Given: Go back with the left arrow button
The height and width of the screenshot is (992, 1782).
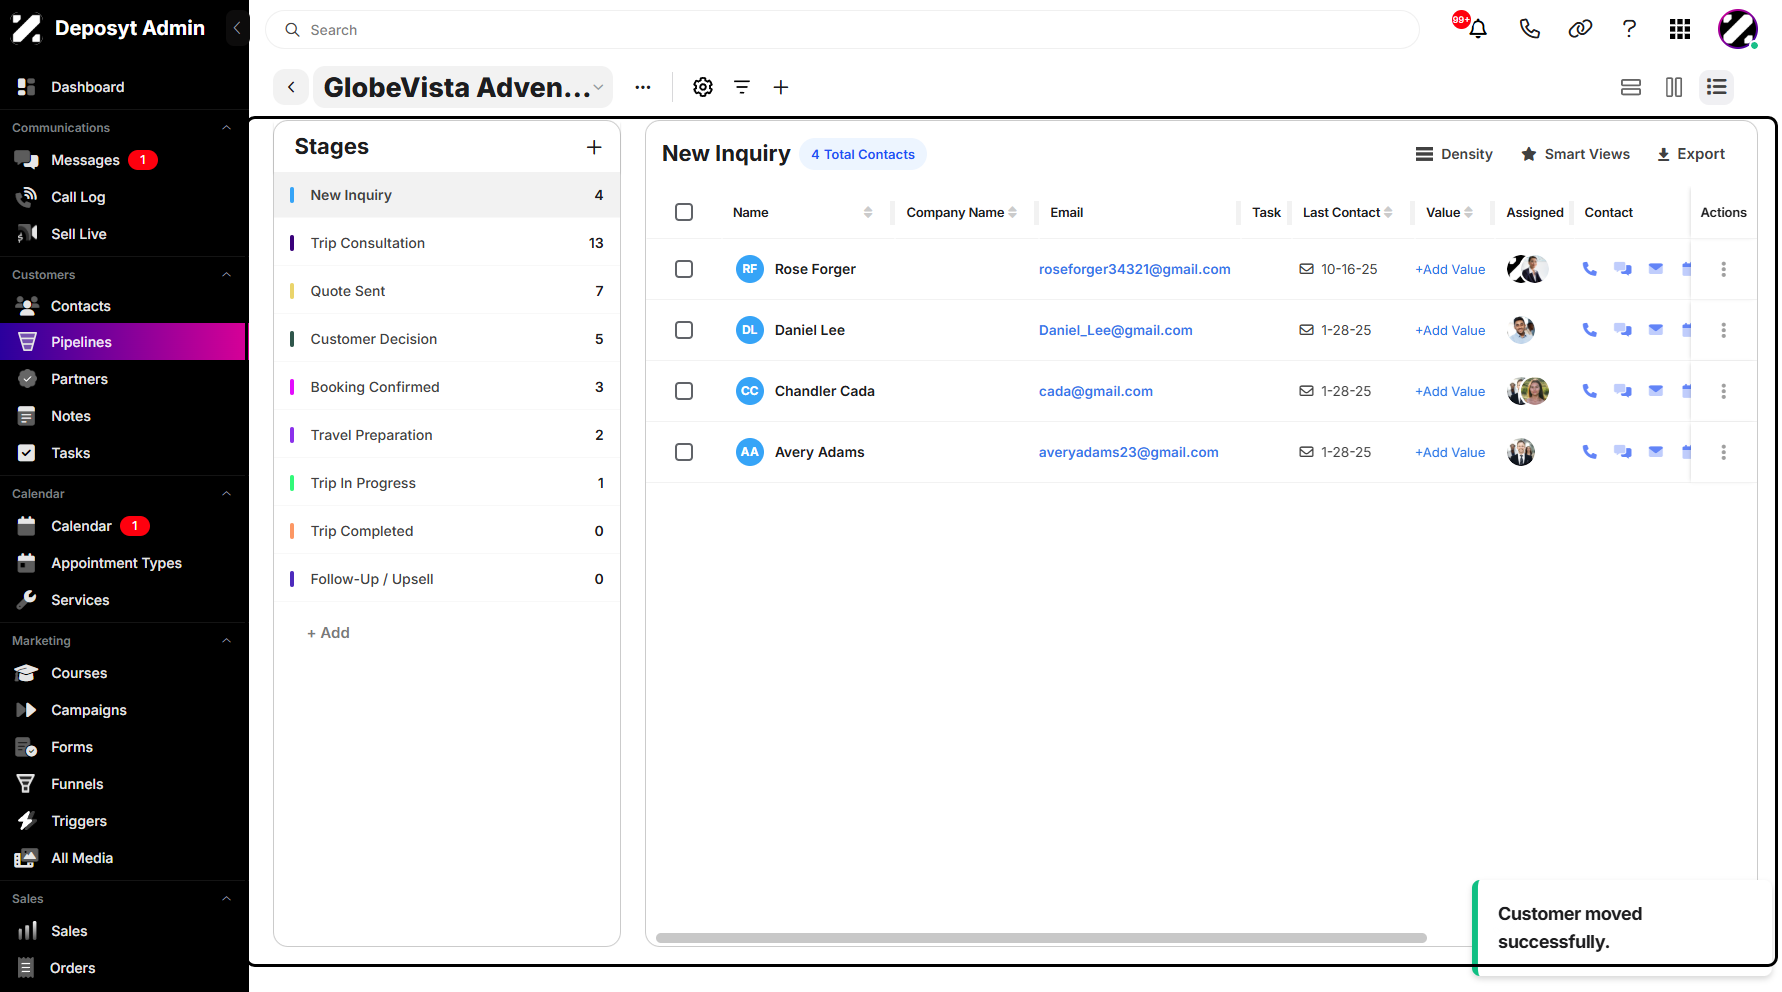Looking at the screenshot, I should tap(291, 87).
